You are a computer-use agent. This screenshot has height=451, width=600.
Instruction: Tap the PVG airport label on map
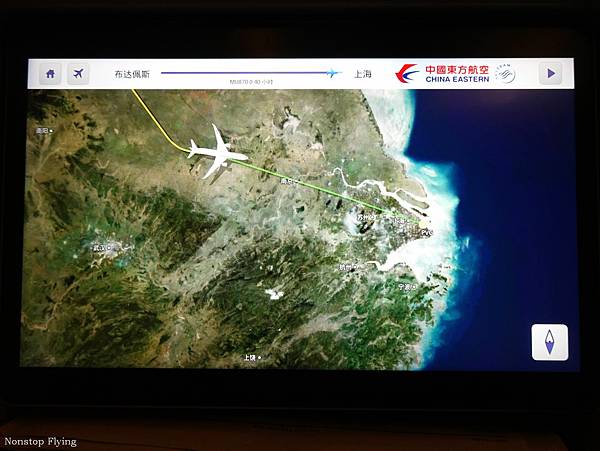click(426, 232)
